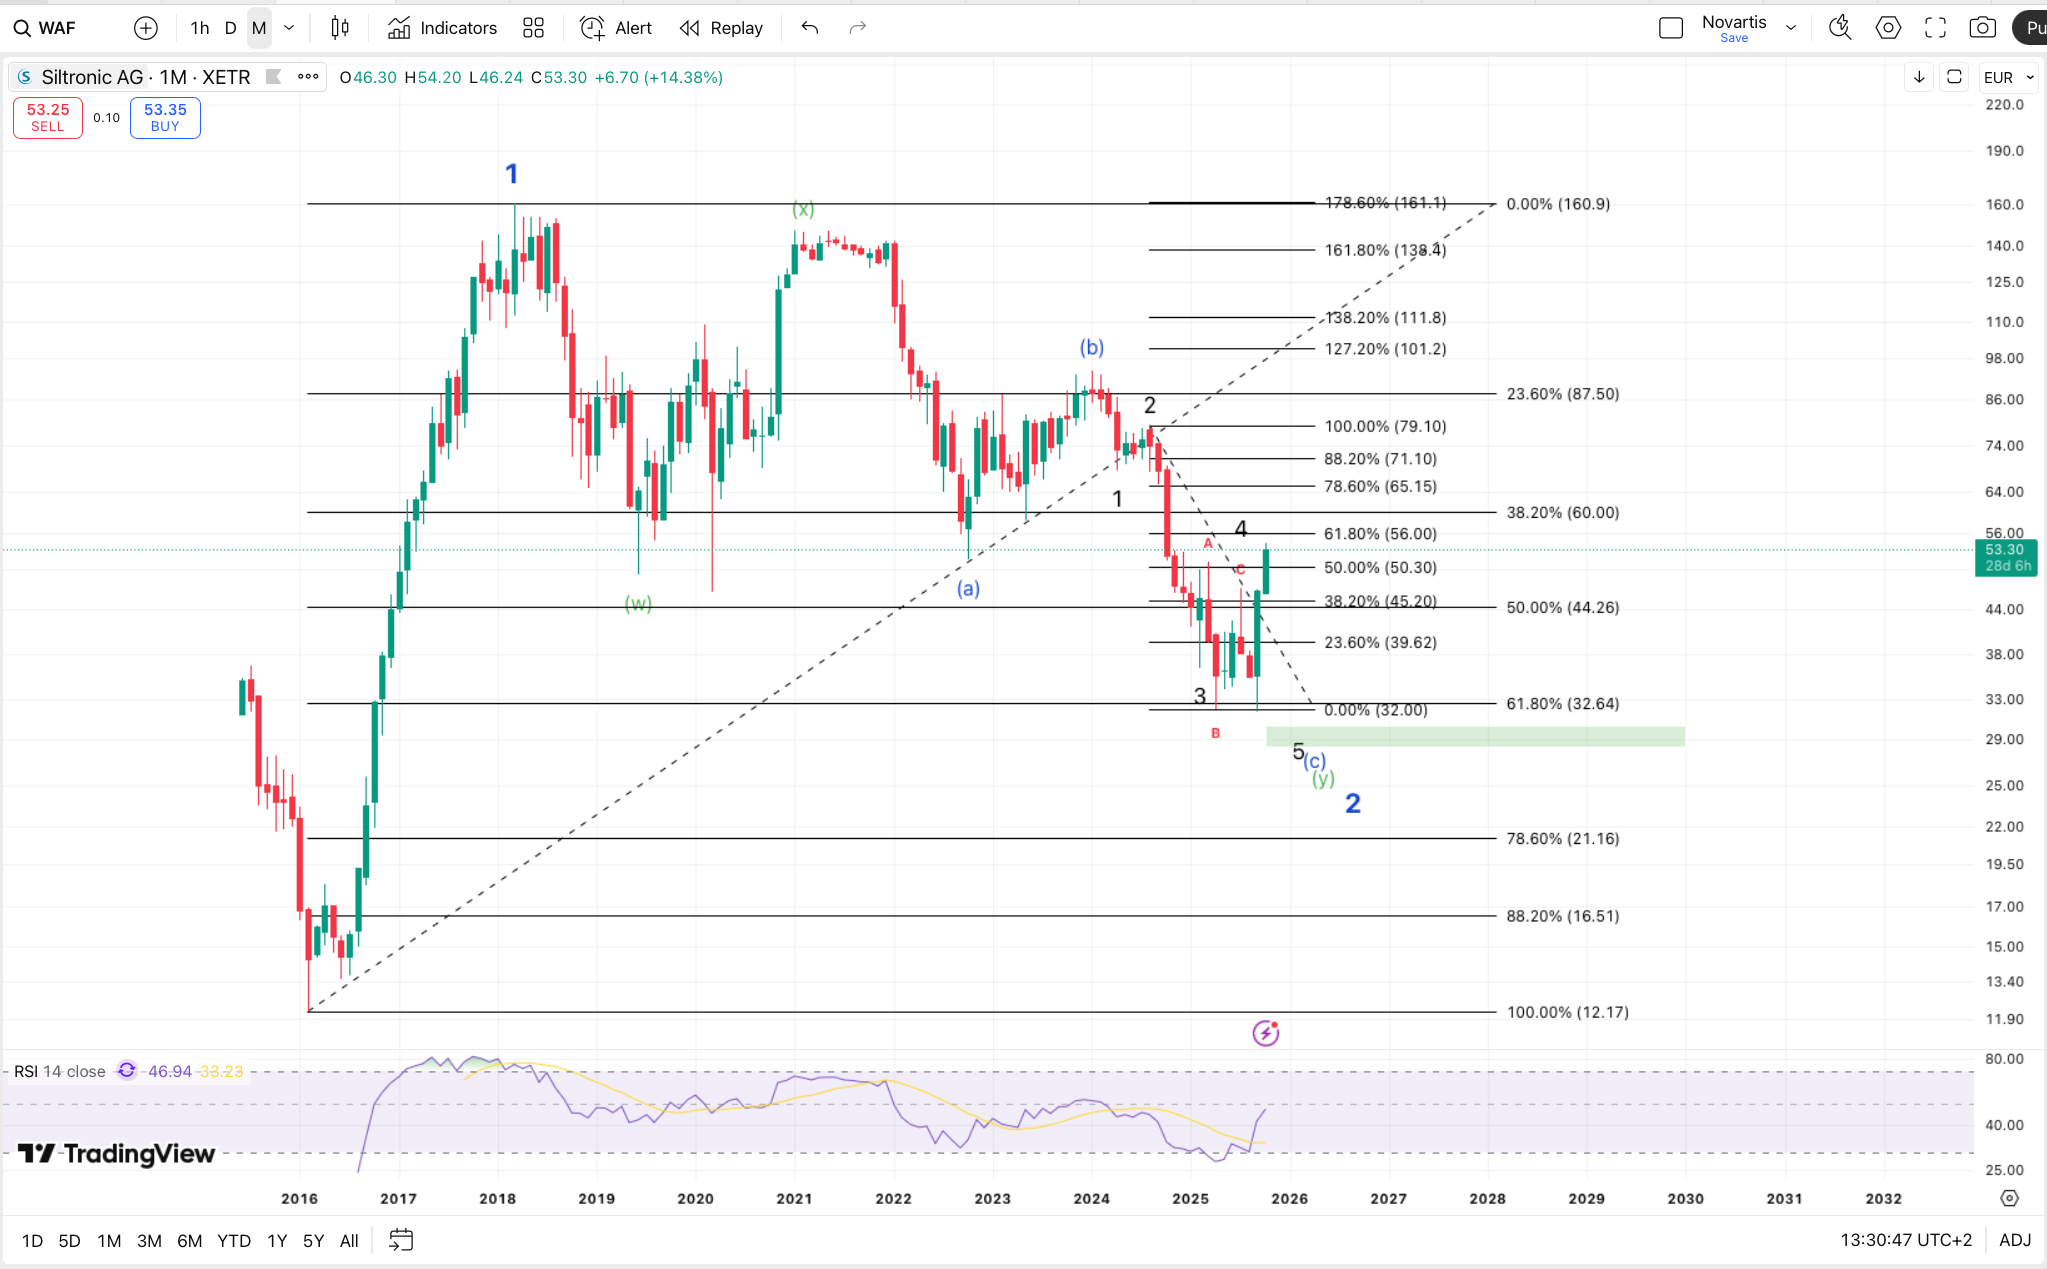The image size is (2047, 1269).
Task: Toggle the layout checkbox square next to Novartis
Action: coord(1671,28)
